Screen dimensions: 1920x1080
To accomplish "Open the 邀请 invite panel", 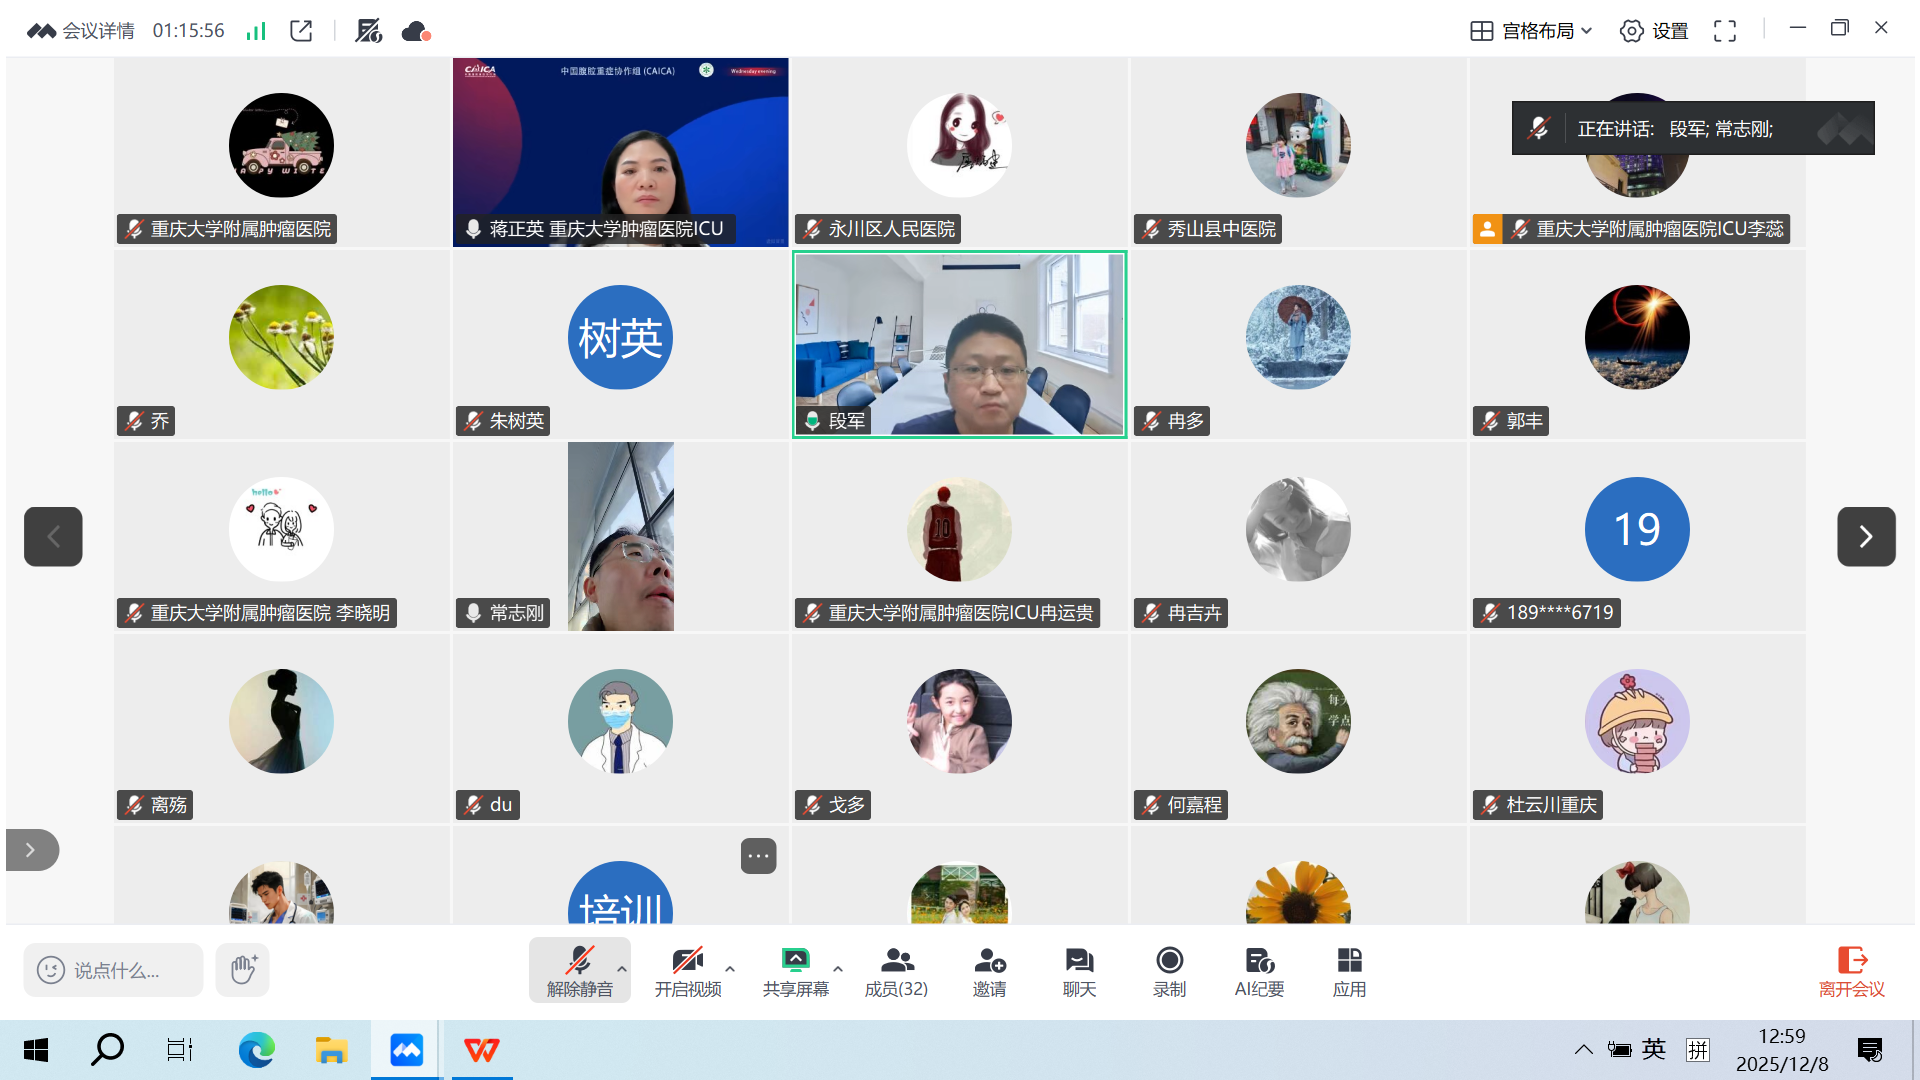I will [x=988, y=968].
